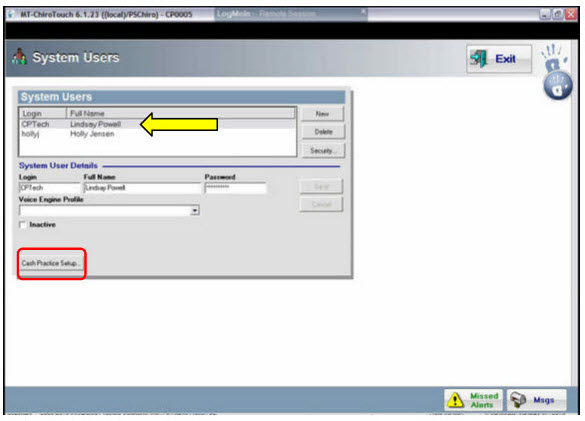The width and height of the screenshot is (585, 421).
Task: Open Cash Practice Setup
Action: point(51,263)
